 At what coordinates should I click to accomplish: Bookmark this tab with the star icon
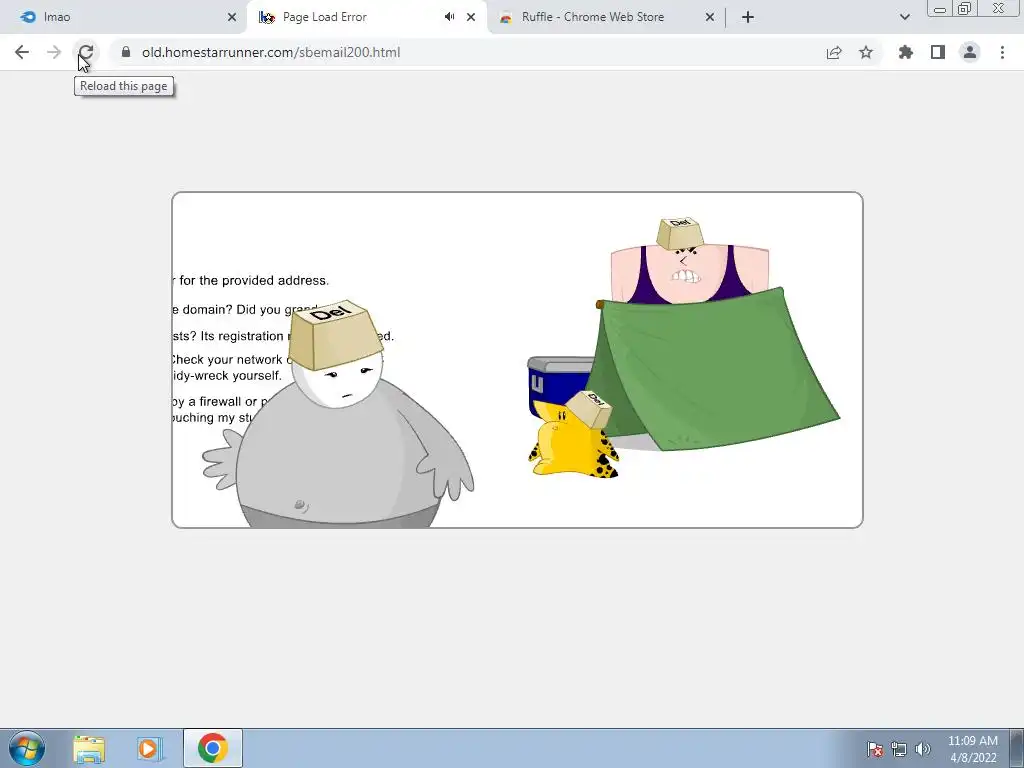(866, 52)
